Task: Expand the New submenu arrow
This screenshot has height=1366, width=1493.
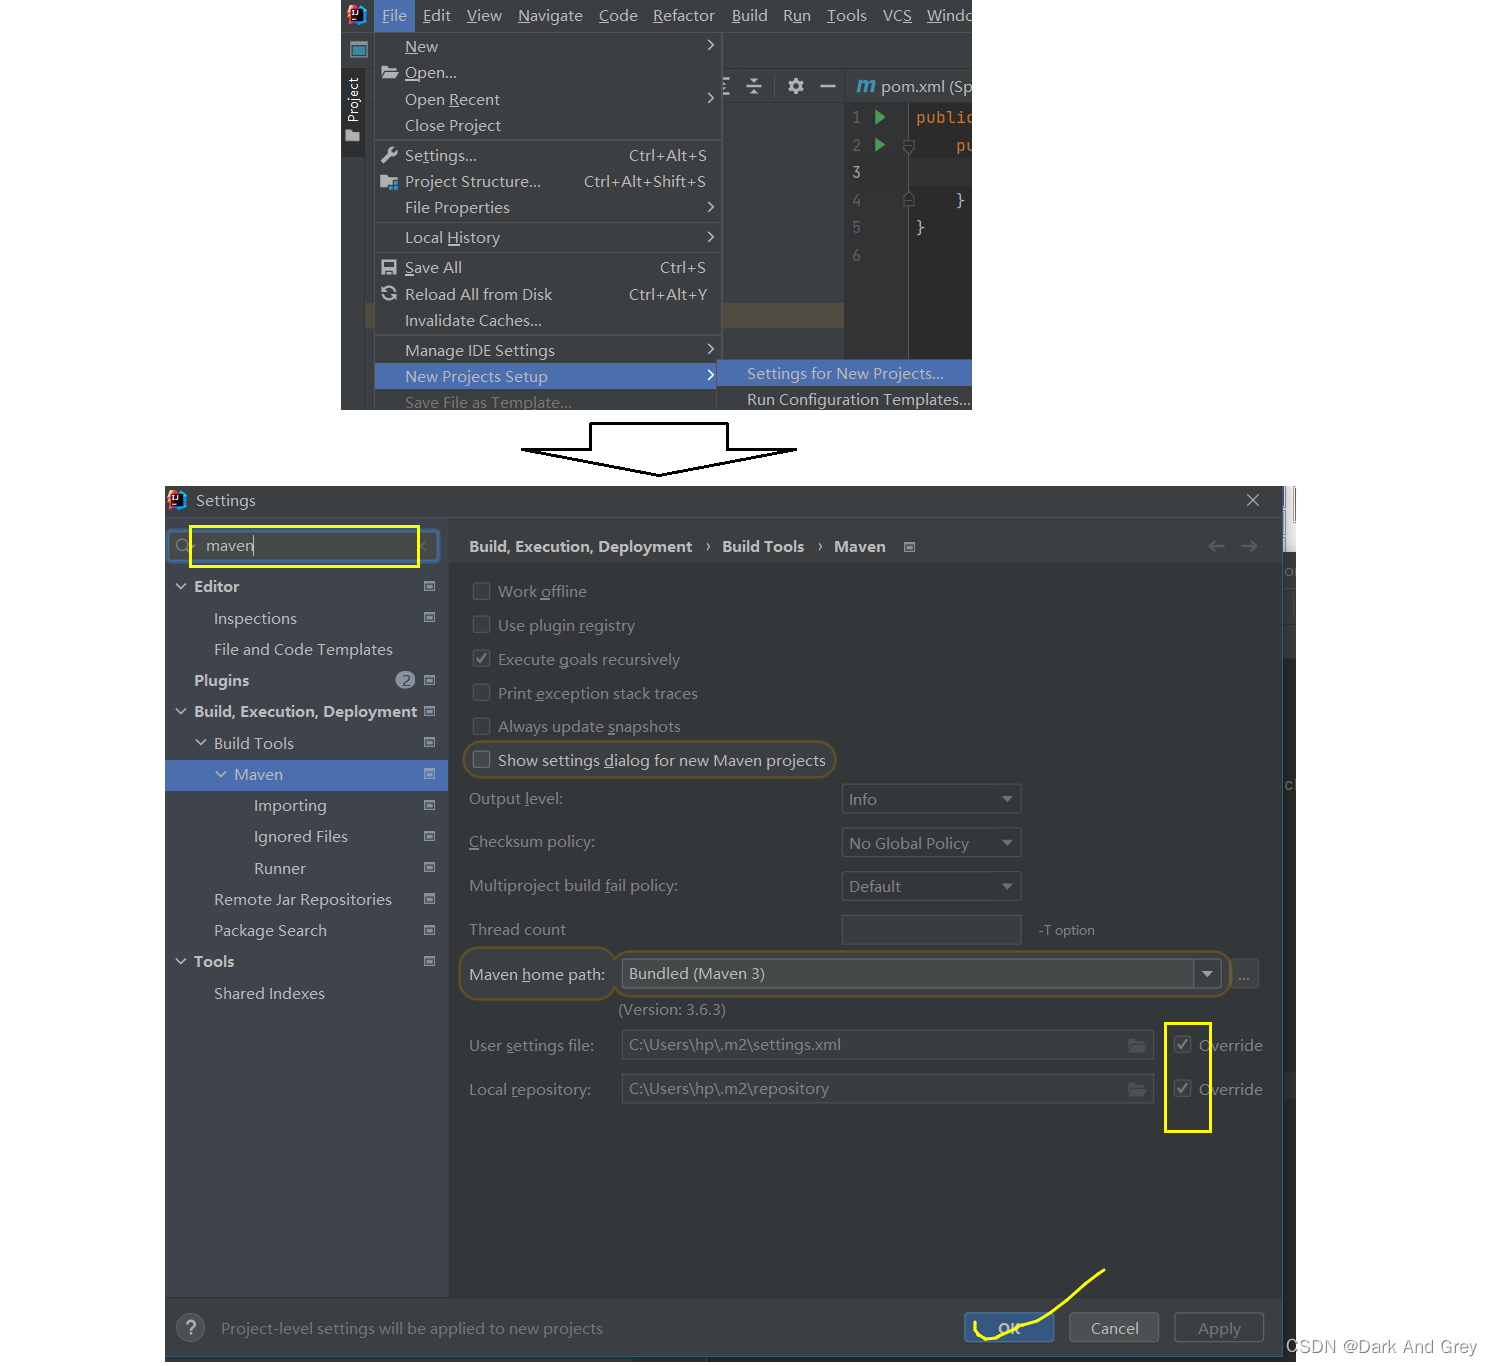Action: point(710,45)
